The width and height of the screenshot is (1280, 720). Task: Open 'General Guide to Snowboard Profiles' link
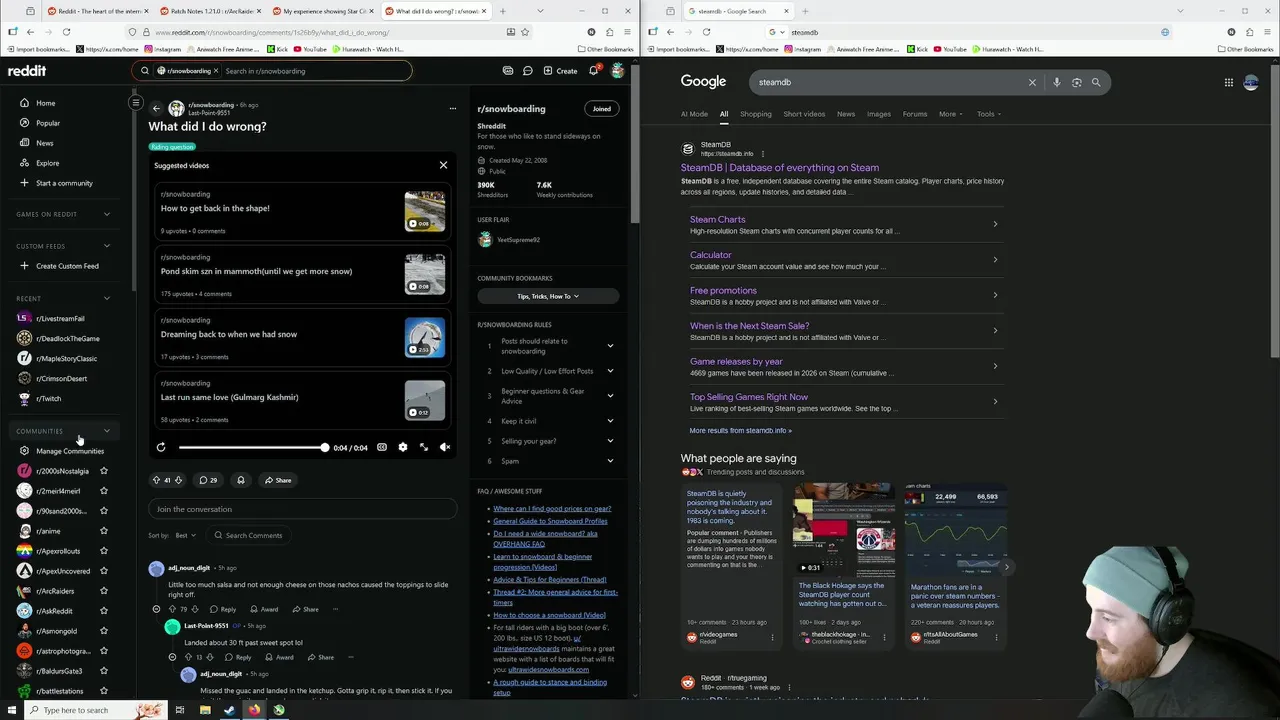pos(550,521)
